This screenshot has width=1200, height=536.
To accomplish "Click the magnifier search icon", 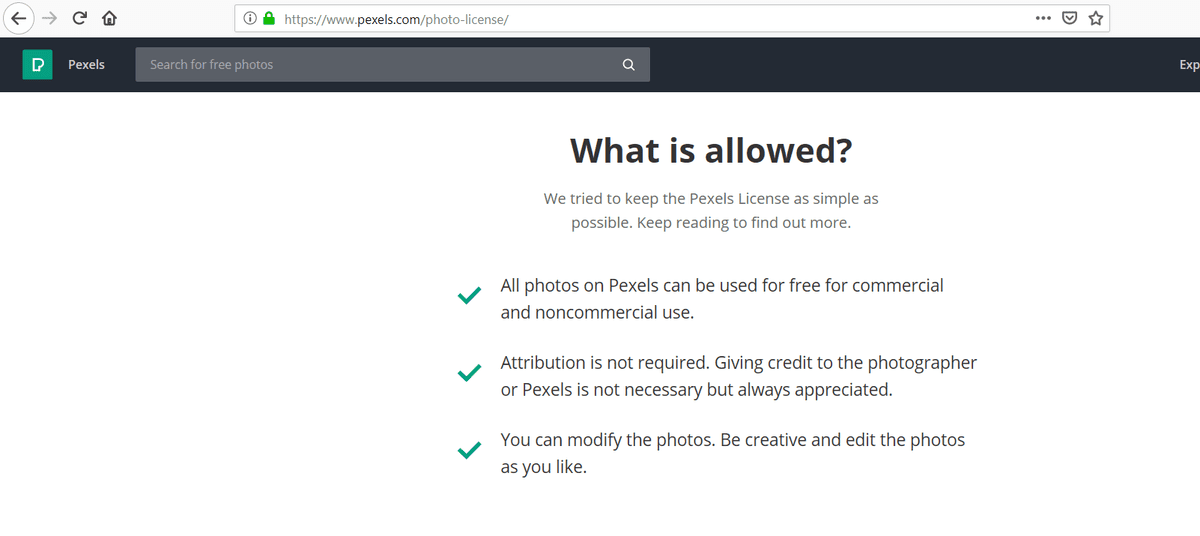I will [628, 65].
